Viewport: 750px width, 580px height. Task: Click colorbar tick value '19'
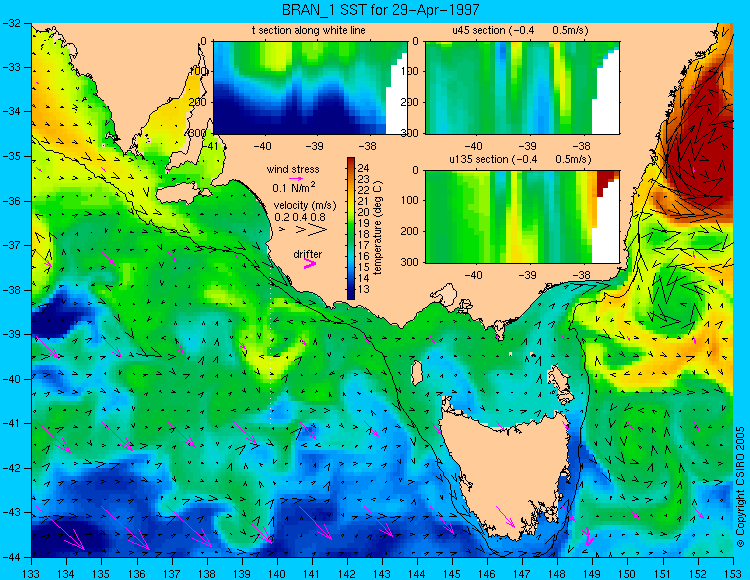(x=364, y=223)
